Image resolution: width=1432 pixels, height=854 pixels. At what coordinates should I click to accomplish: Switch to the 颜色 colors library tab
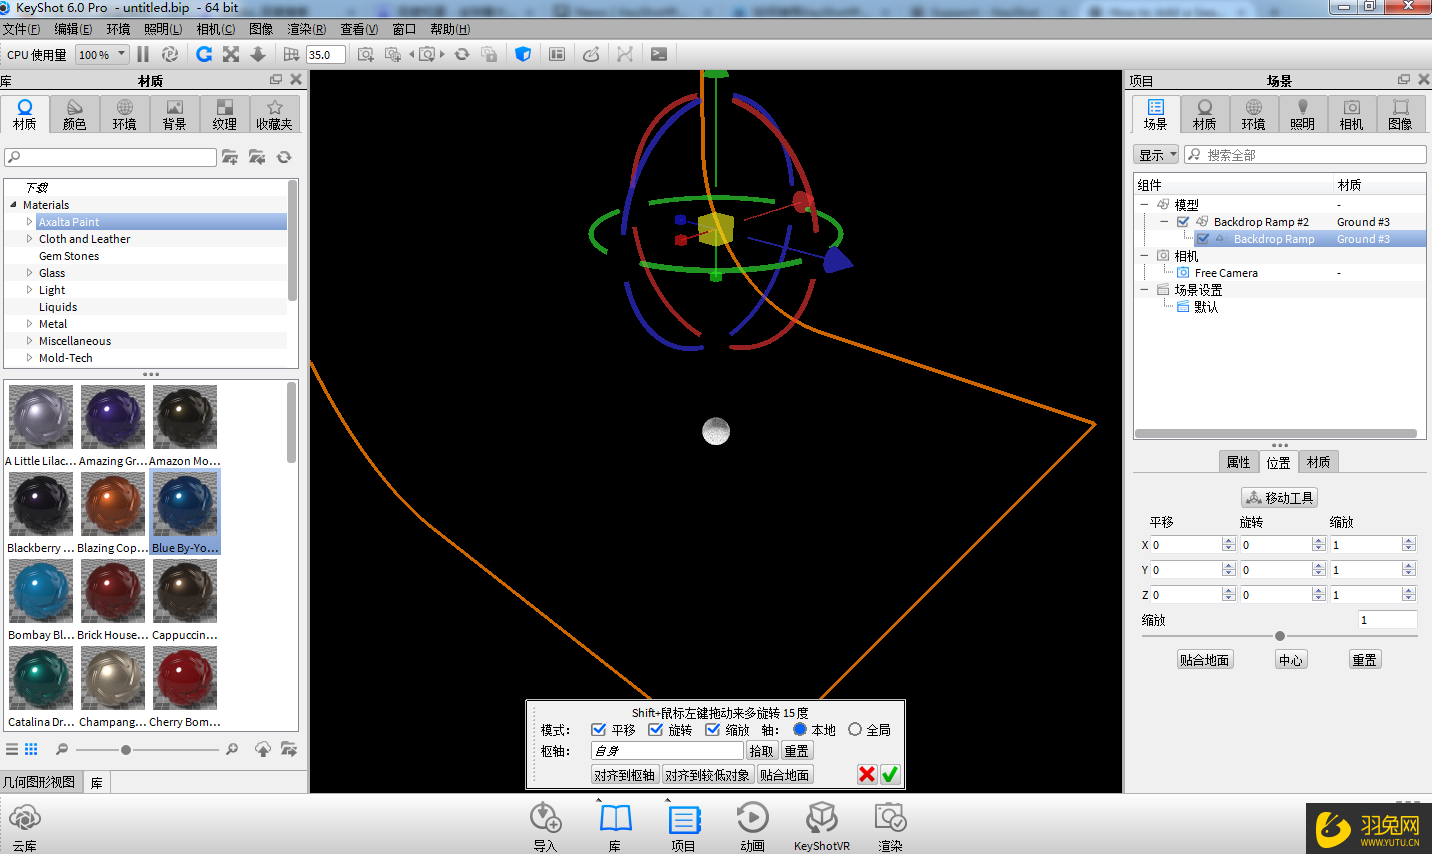pyautogui.click(x=75, y=115)
